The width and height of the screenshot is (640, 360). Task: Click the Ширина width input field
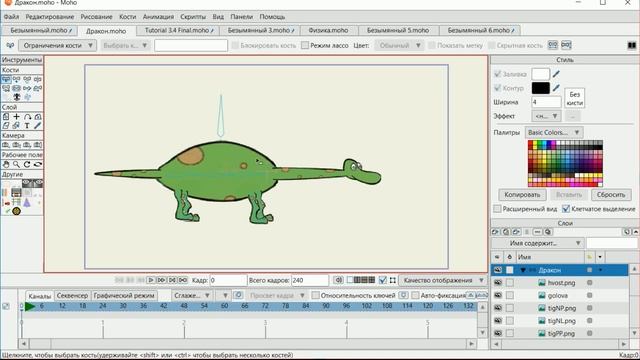[x=546, y=102]
